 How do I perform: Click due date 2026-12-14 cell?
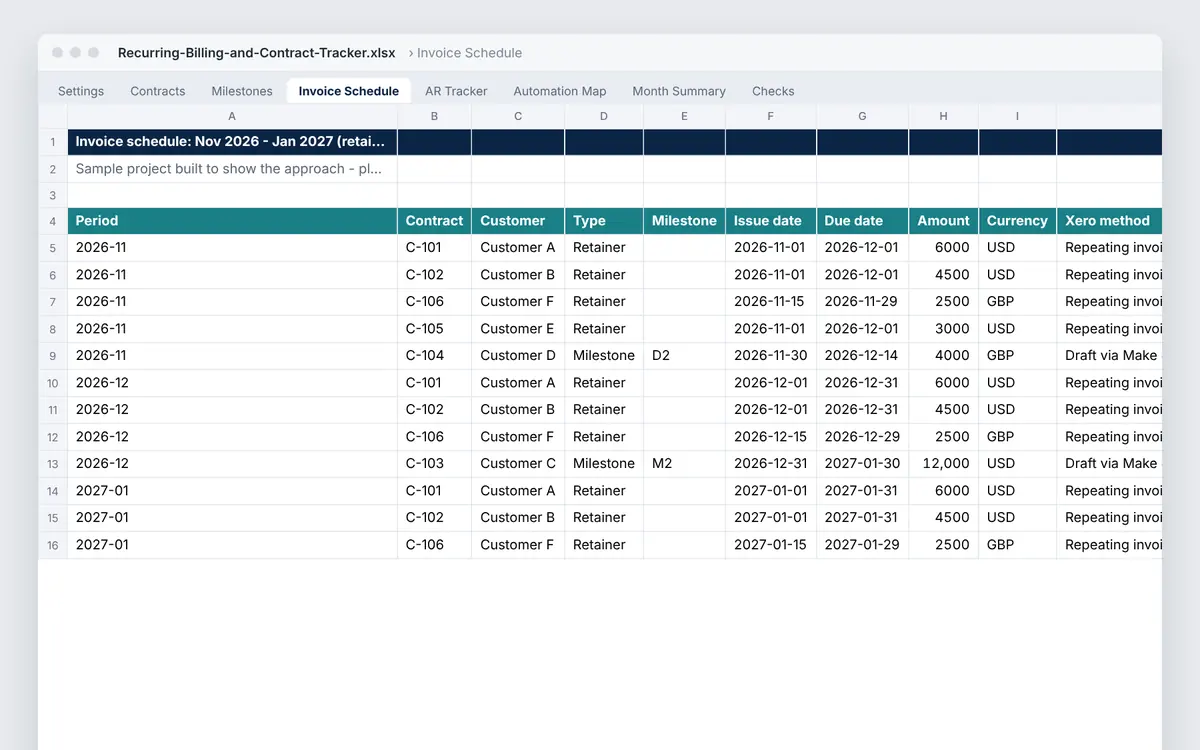(862, 355)
